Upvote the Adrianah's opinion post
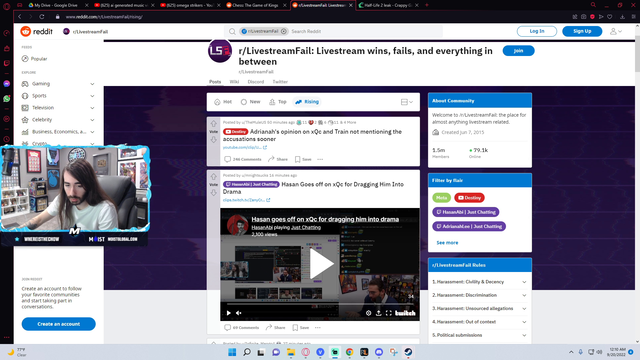This screenshot has height=360, width=640. pos(213,123)
